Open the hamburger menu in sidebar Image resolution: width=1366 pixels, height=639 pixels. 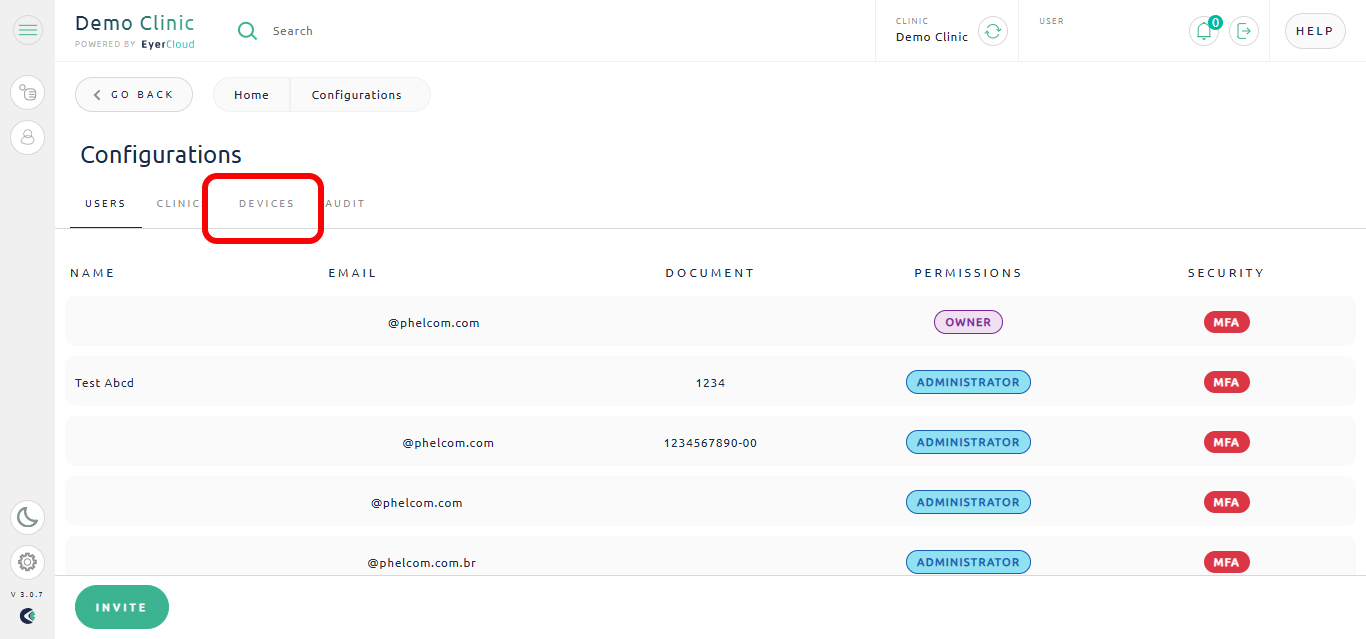click(28, 30)
